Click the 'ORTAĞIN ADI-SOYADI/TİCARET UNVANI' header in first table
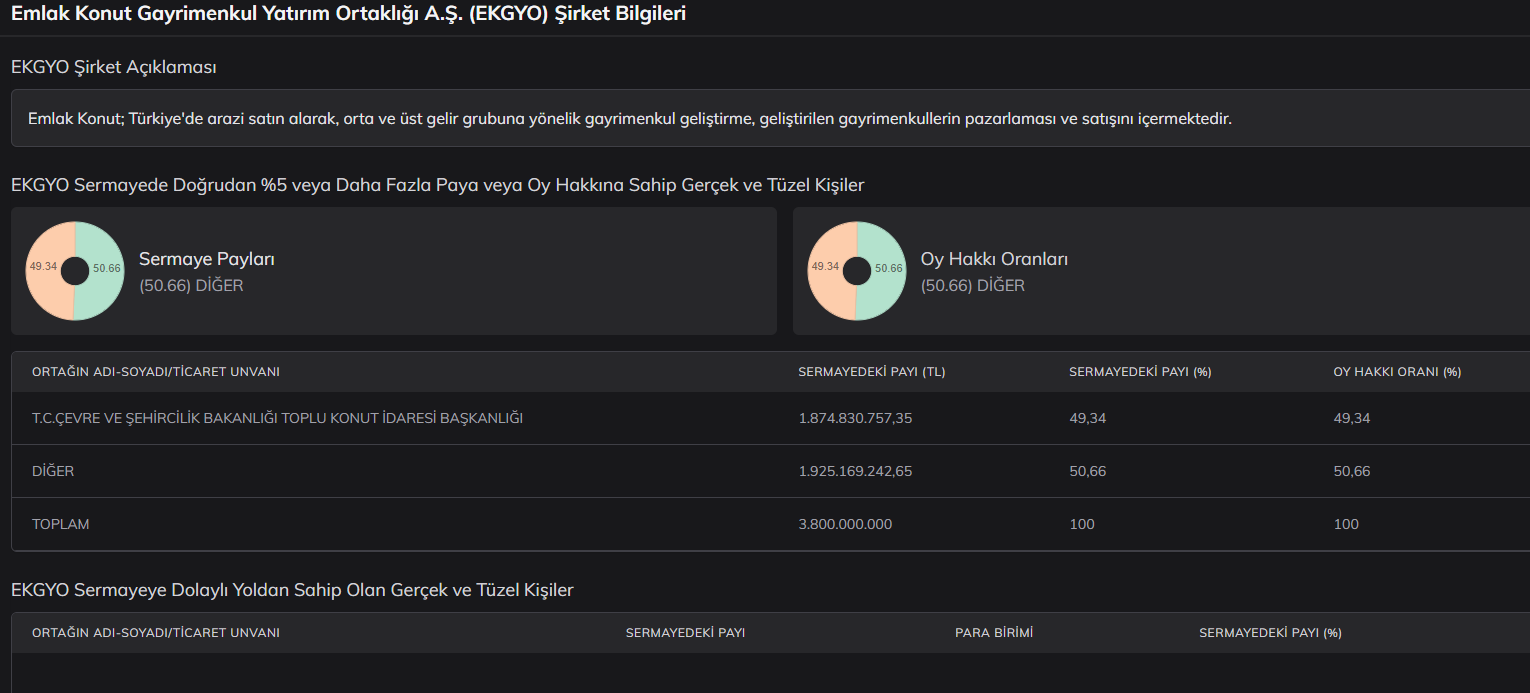The width and height of the screenshot is (1530, 693). pyautogui.click(x=156, y=372)
